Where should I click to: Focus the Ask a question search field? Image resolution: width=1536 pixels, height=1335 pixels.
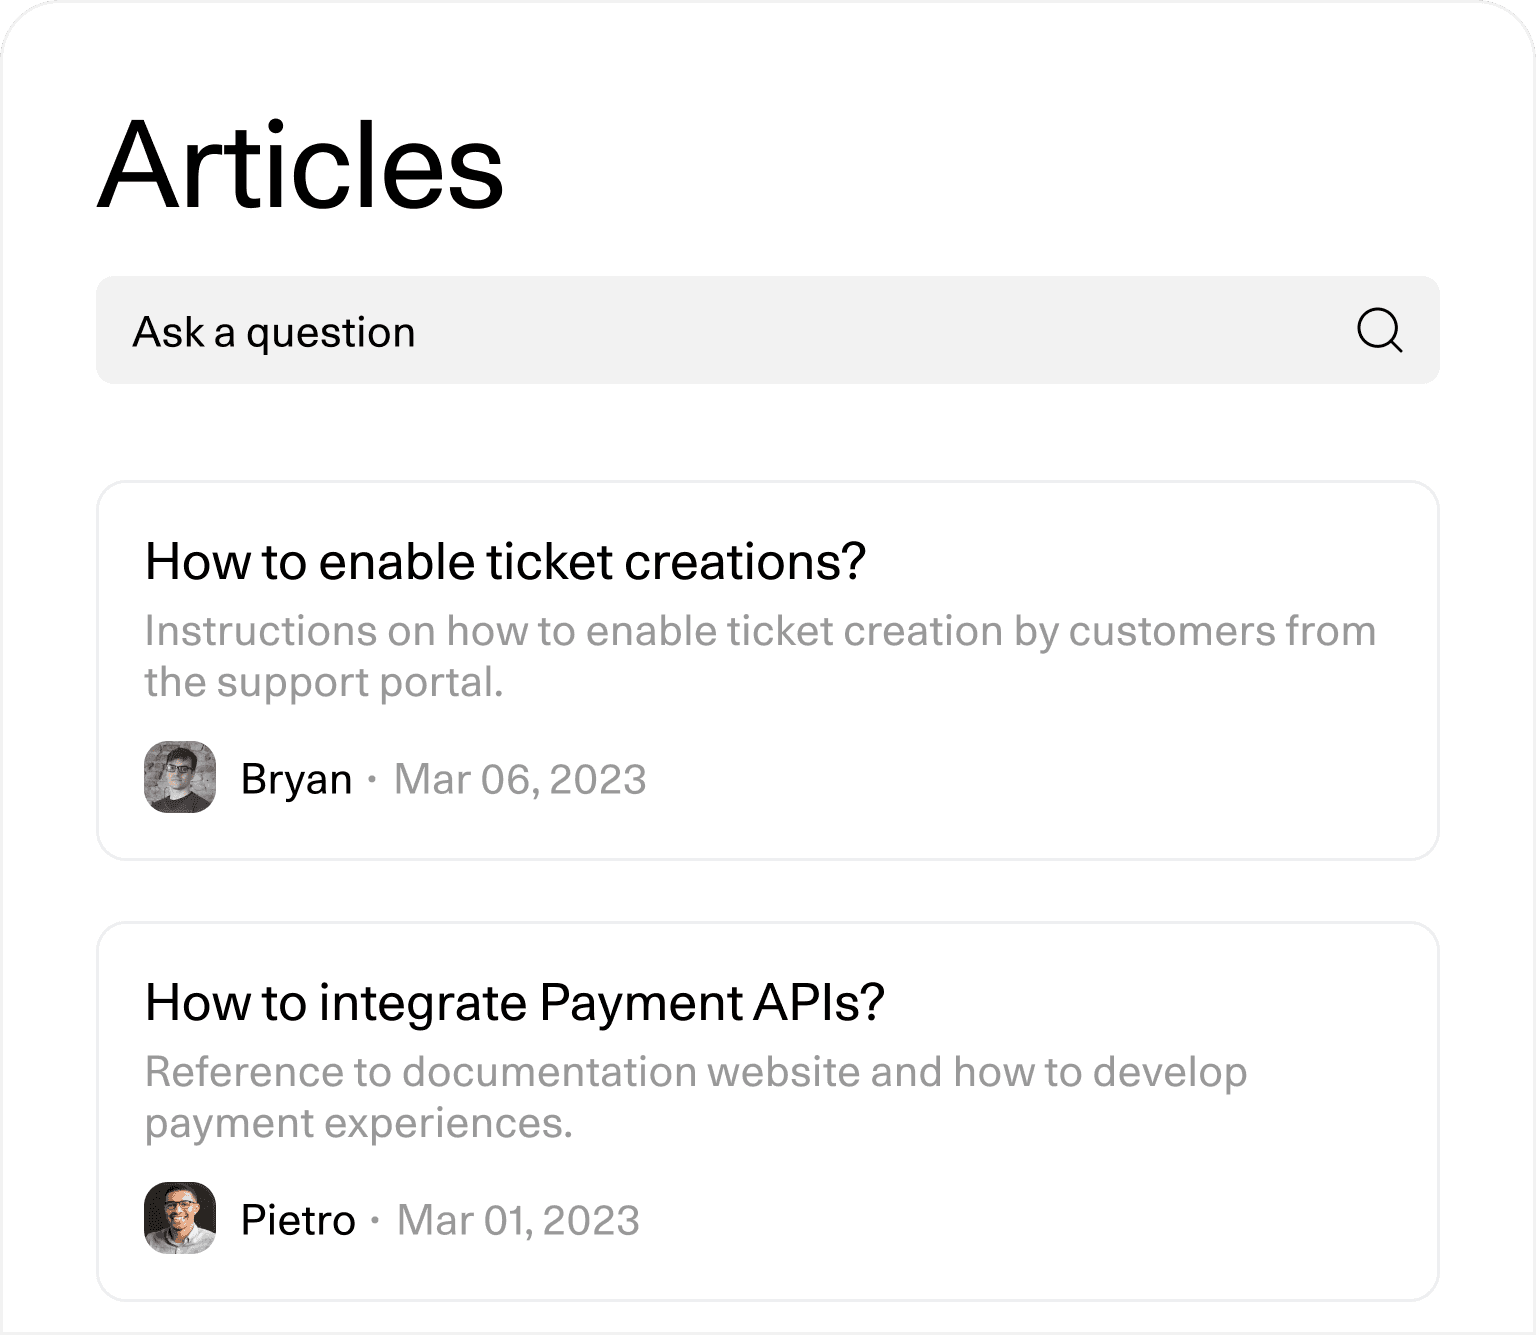point(768,330)
